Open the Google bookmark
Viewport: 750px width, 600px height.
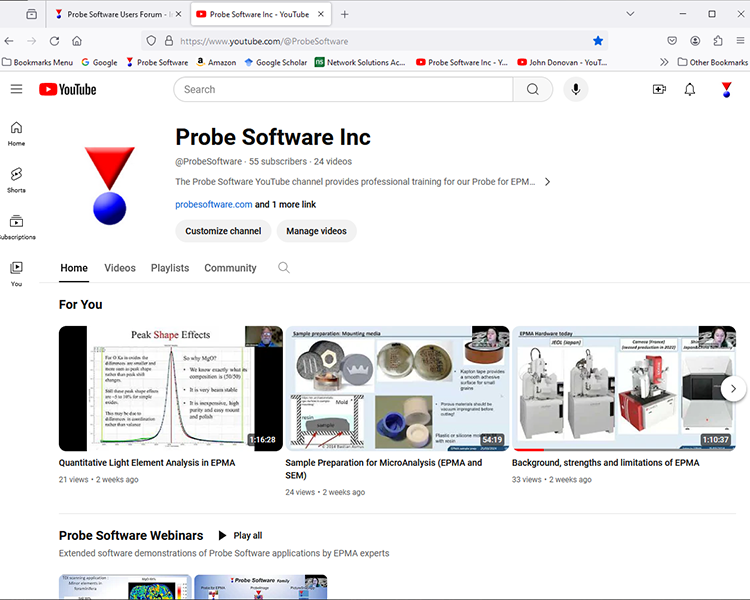click(x=99, y=62)
